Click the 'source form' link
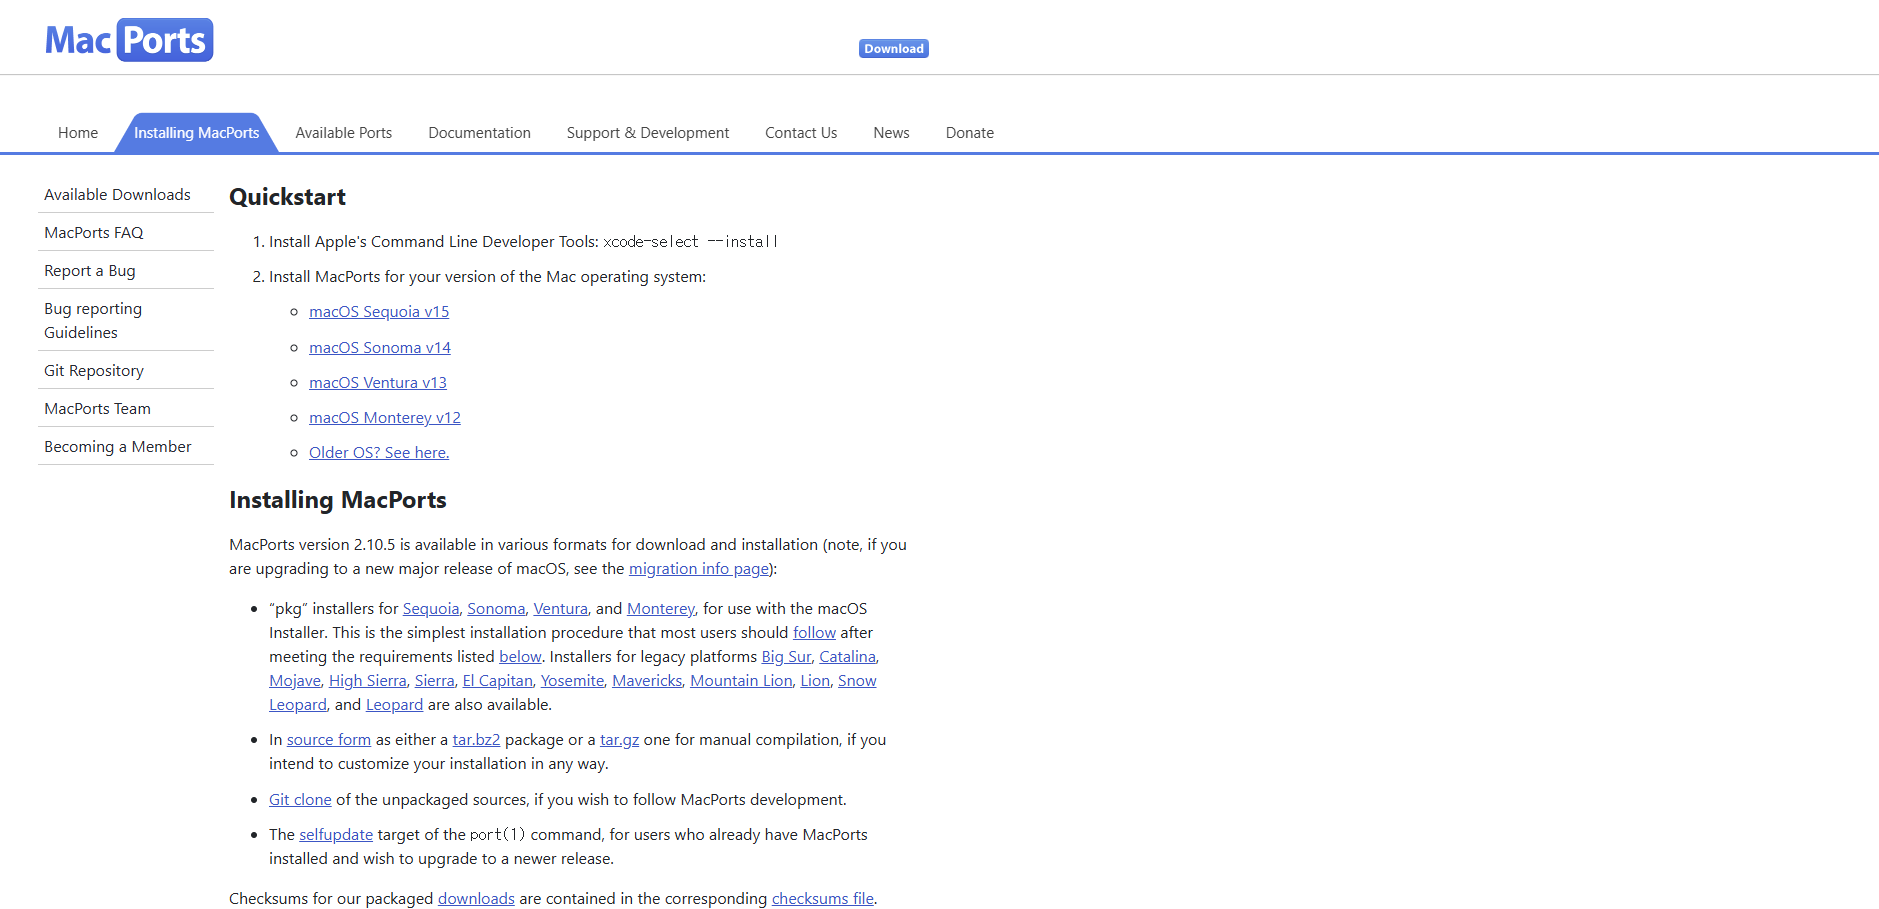Screen dimensions: 1879x909 coord(329,740)
